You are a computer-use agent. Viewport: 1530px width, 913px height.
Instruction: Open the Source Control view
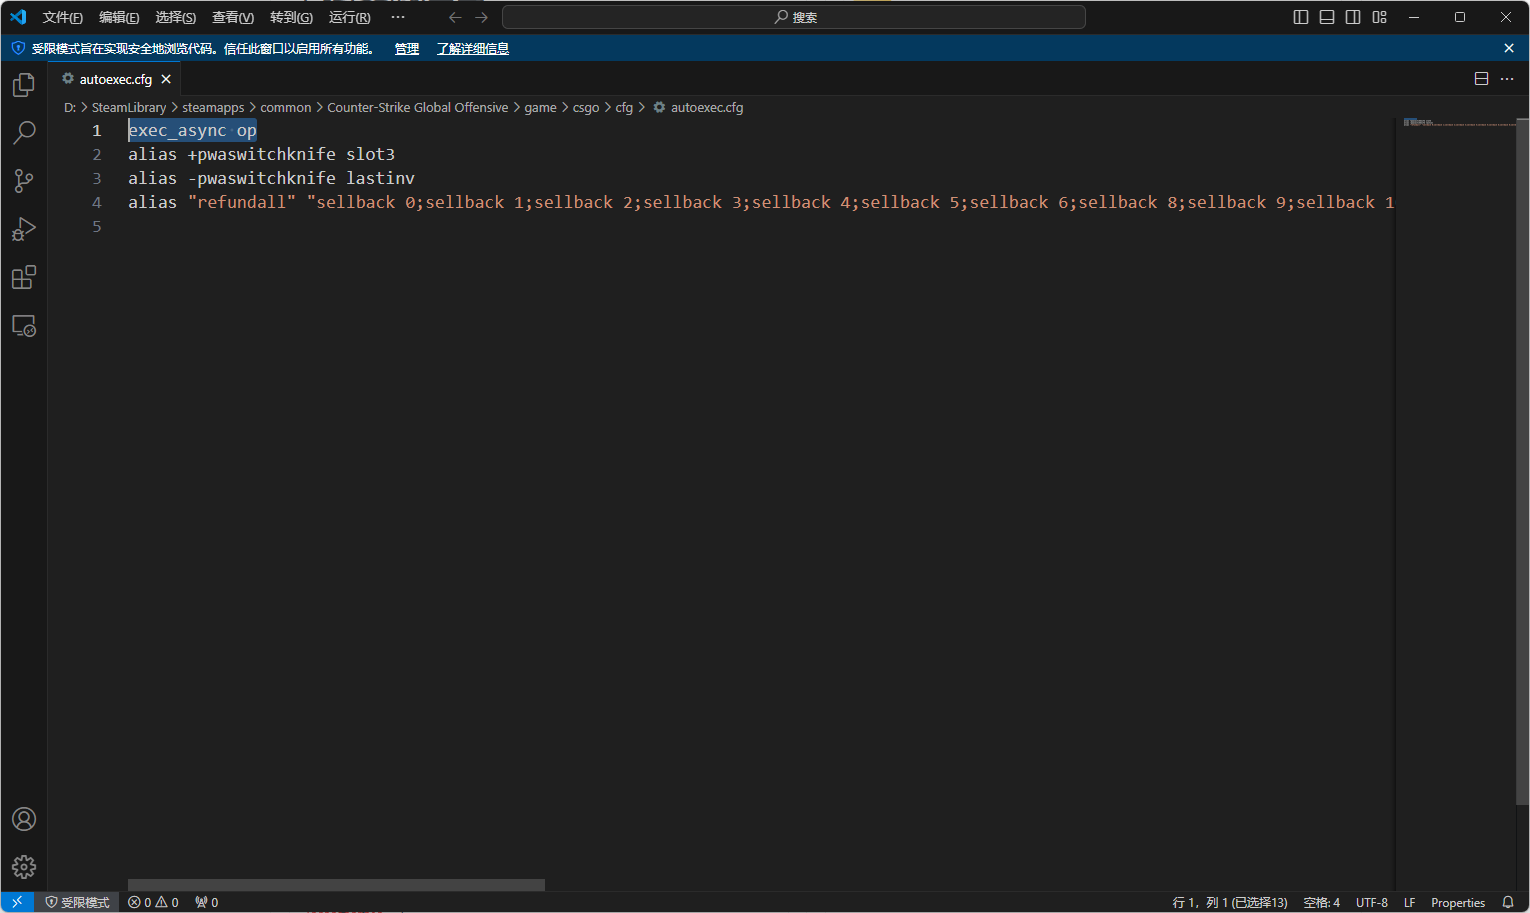pos(24,181)
